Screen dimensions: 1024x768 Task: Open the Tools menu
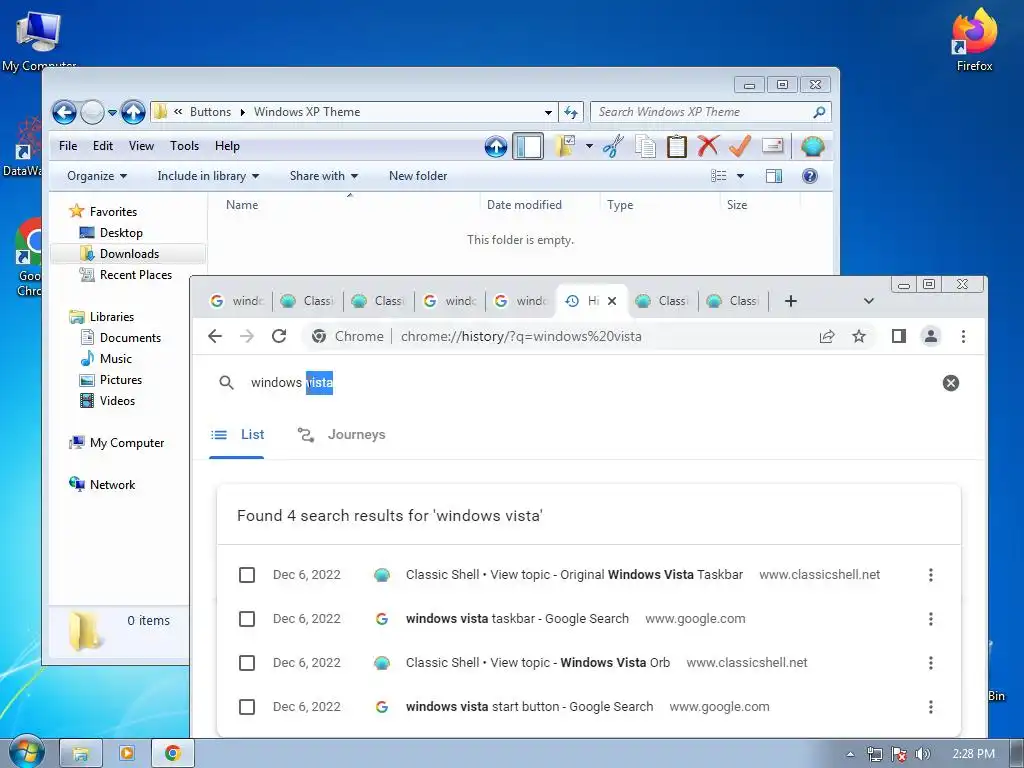coord(184,146)
